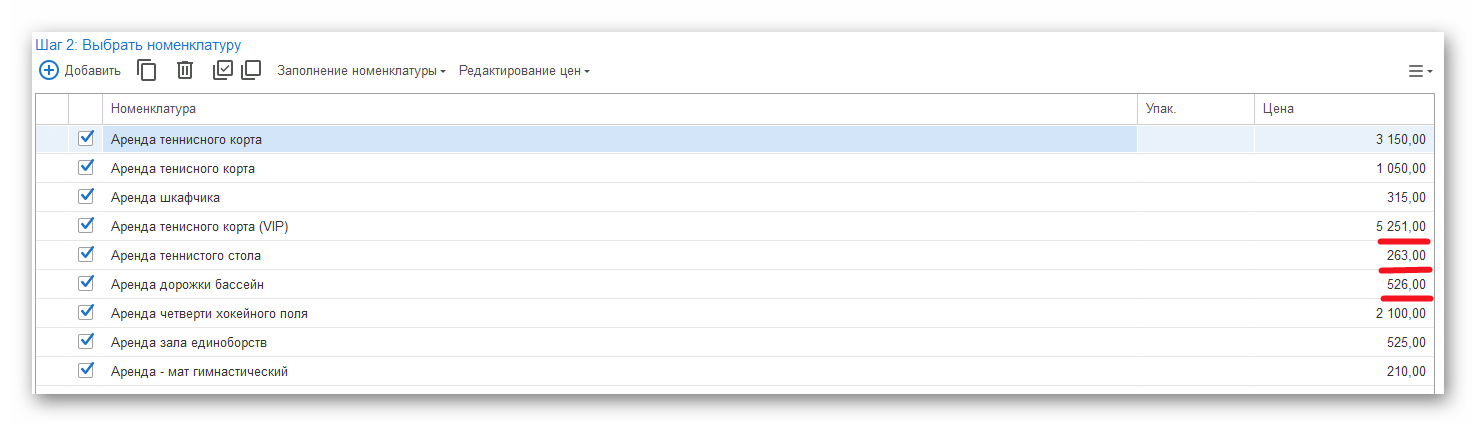Delete the row using the trash icon
1476x426 pixels.
185,70
